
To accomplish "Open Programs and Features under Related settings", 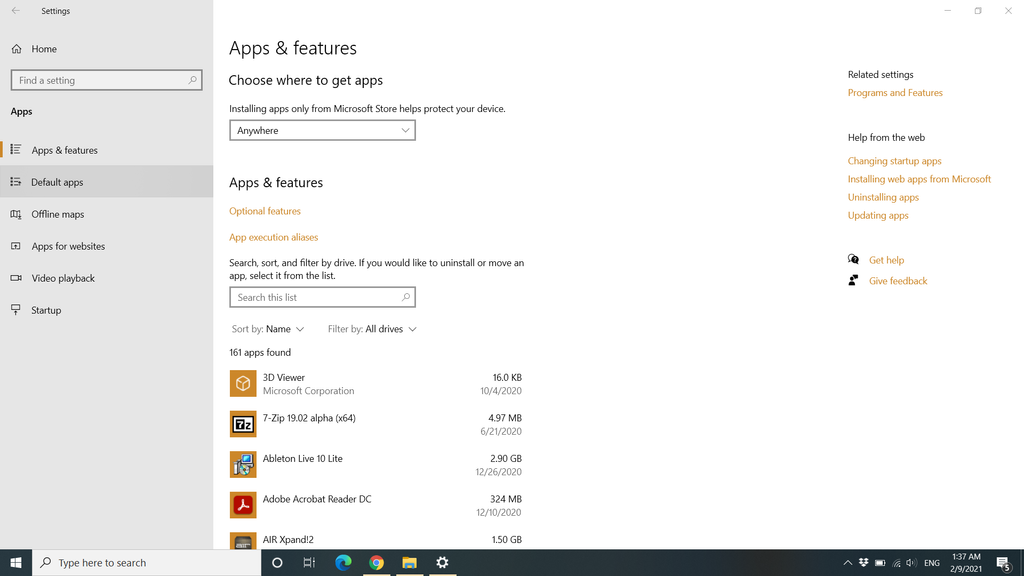I will tap(895, 92).
